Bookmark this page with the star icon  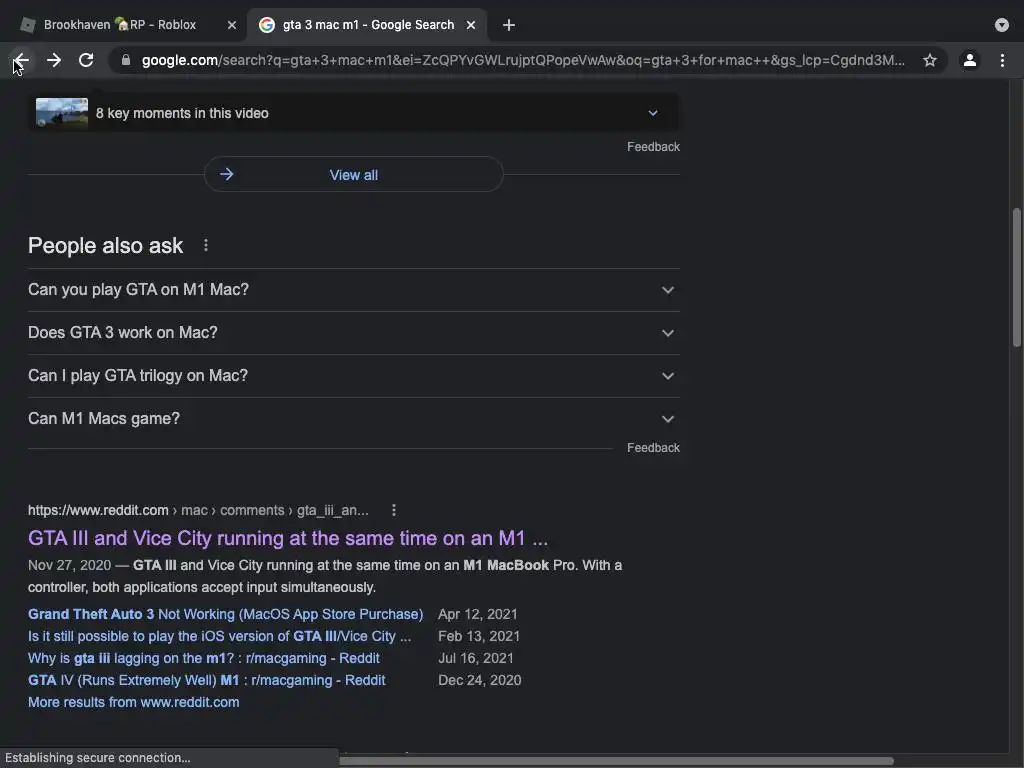(930, 61)
